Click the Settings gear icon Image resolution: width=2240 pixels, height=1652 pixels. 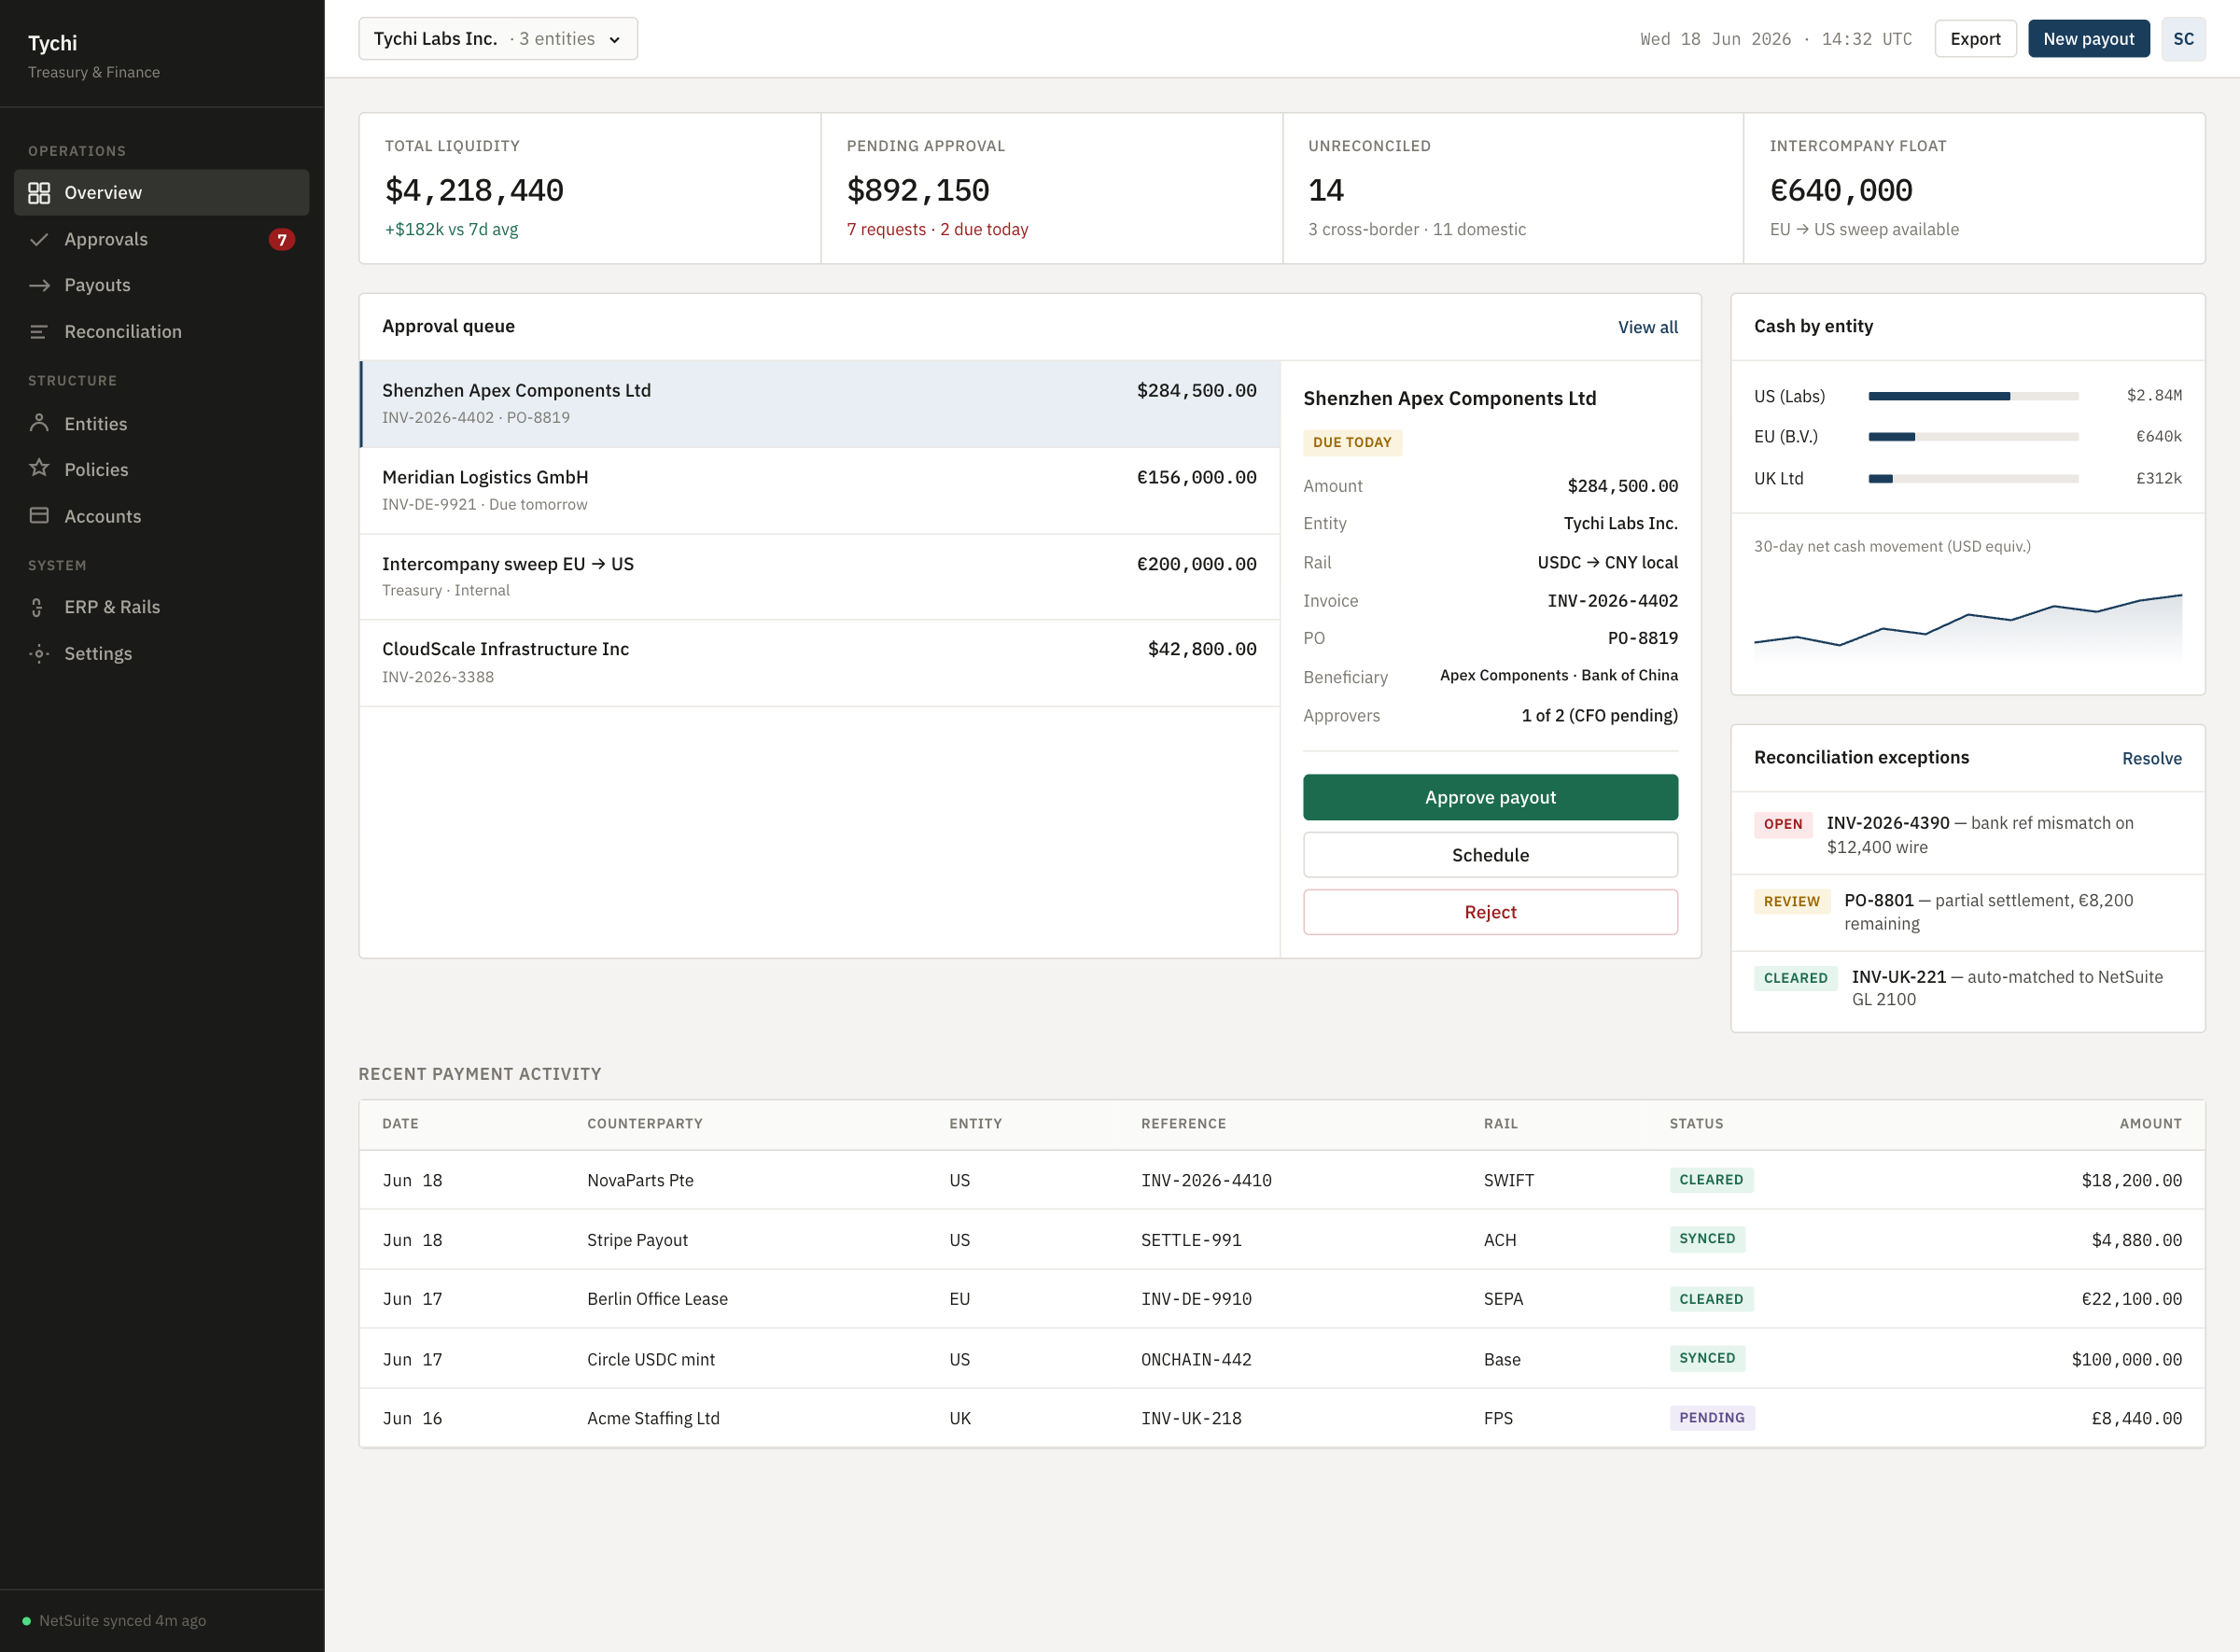39,653
